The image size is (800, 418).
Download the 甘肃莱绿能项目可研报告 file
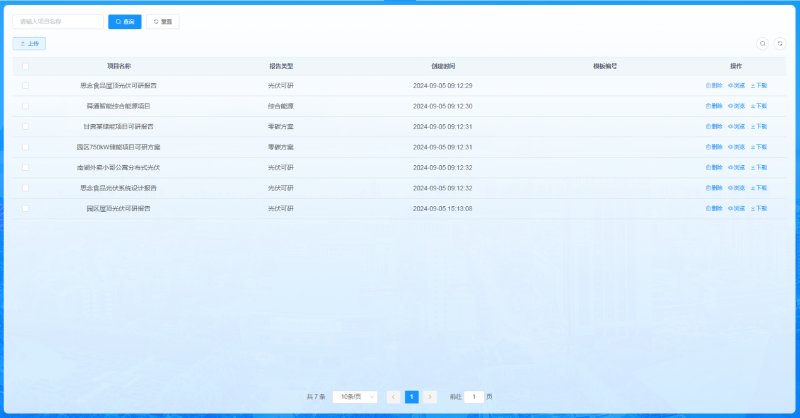[x=759, y=126]
